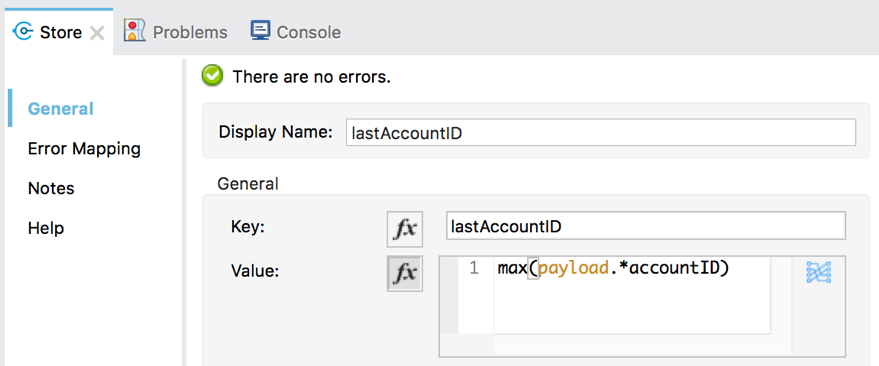Image resolution: width=879 pixels, height=366 pixels.
Task: Open the Error Mapping section
Action: 84,149
